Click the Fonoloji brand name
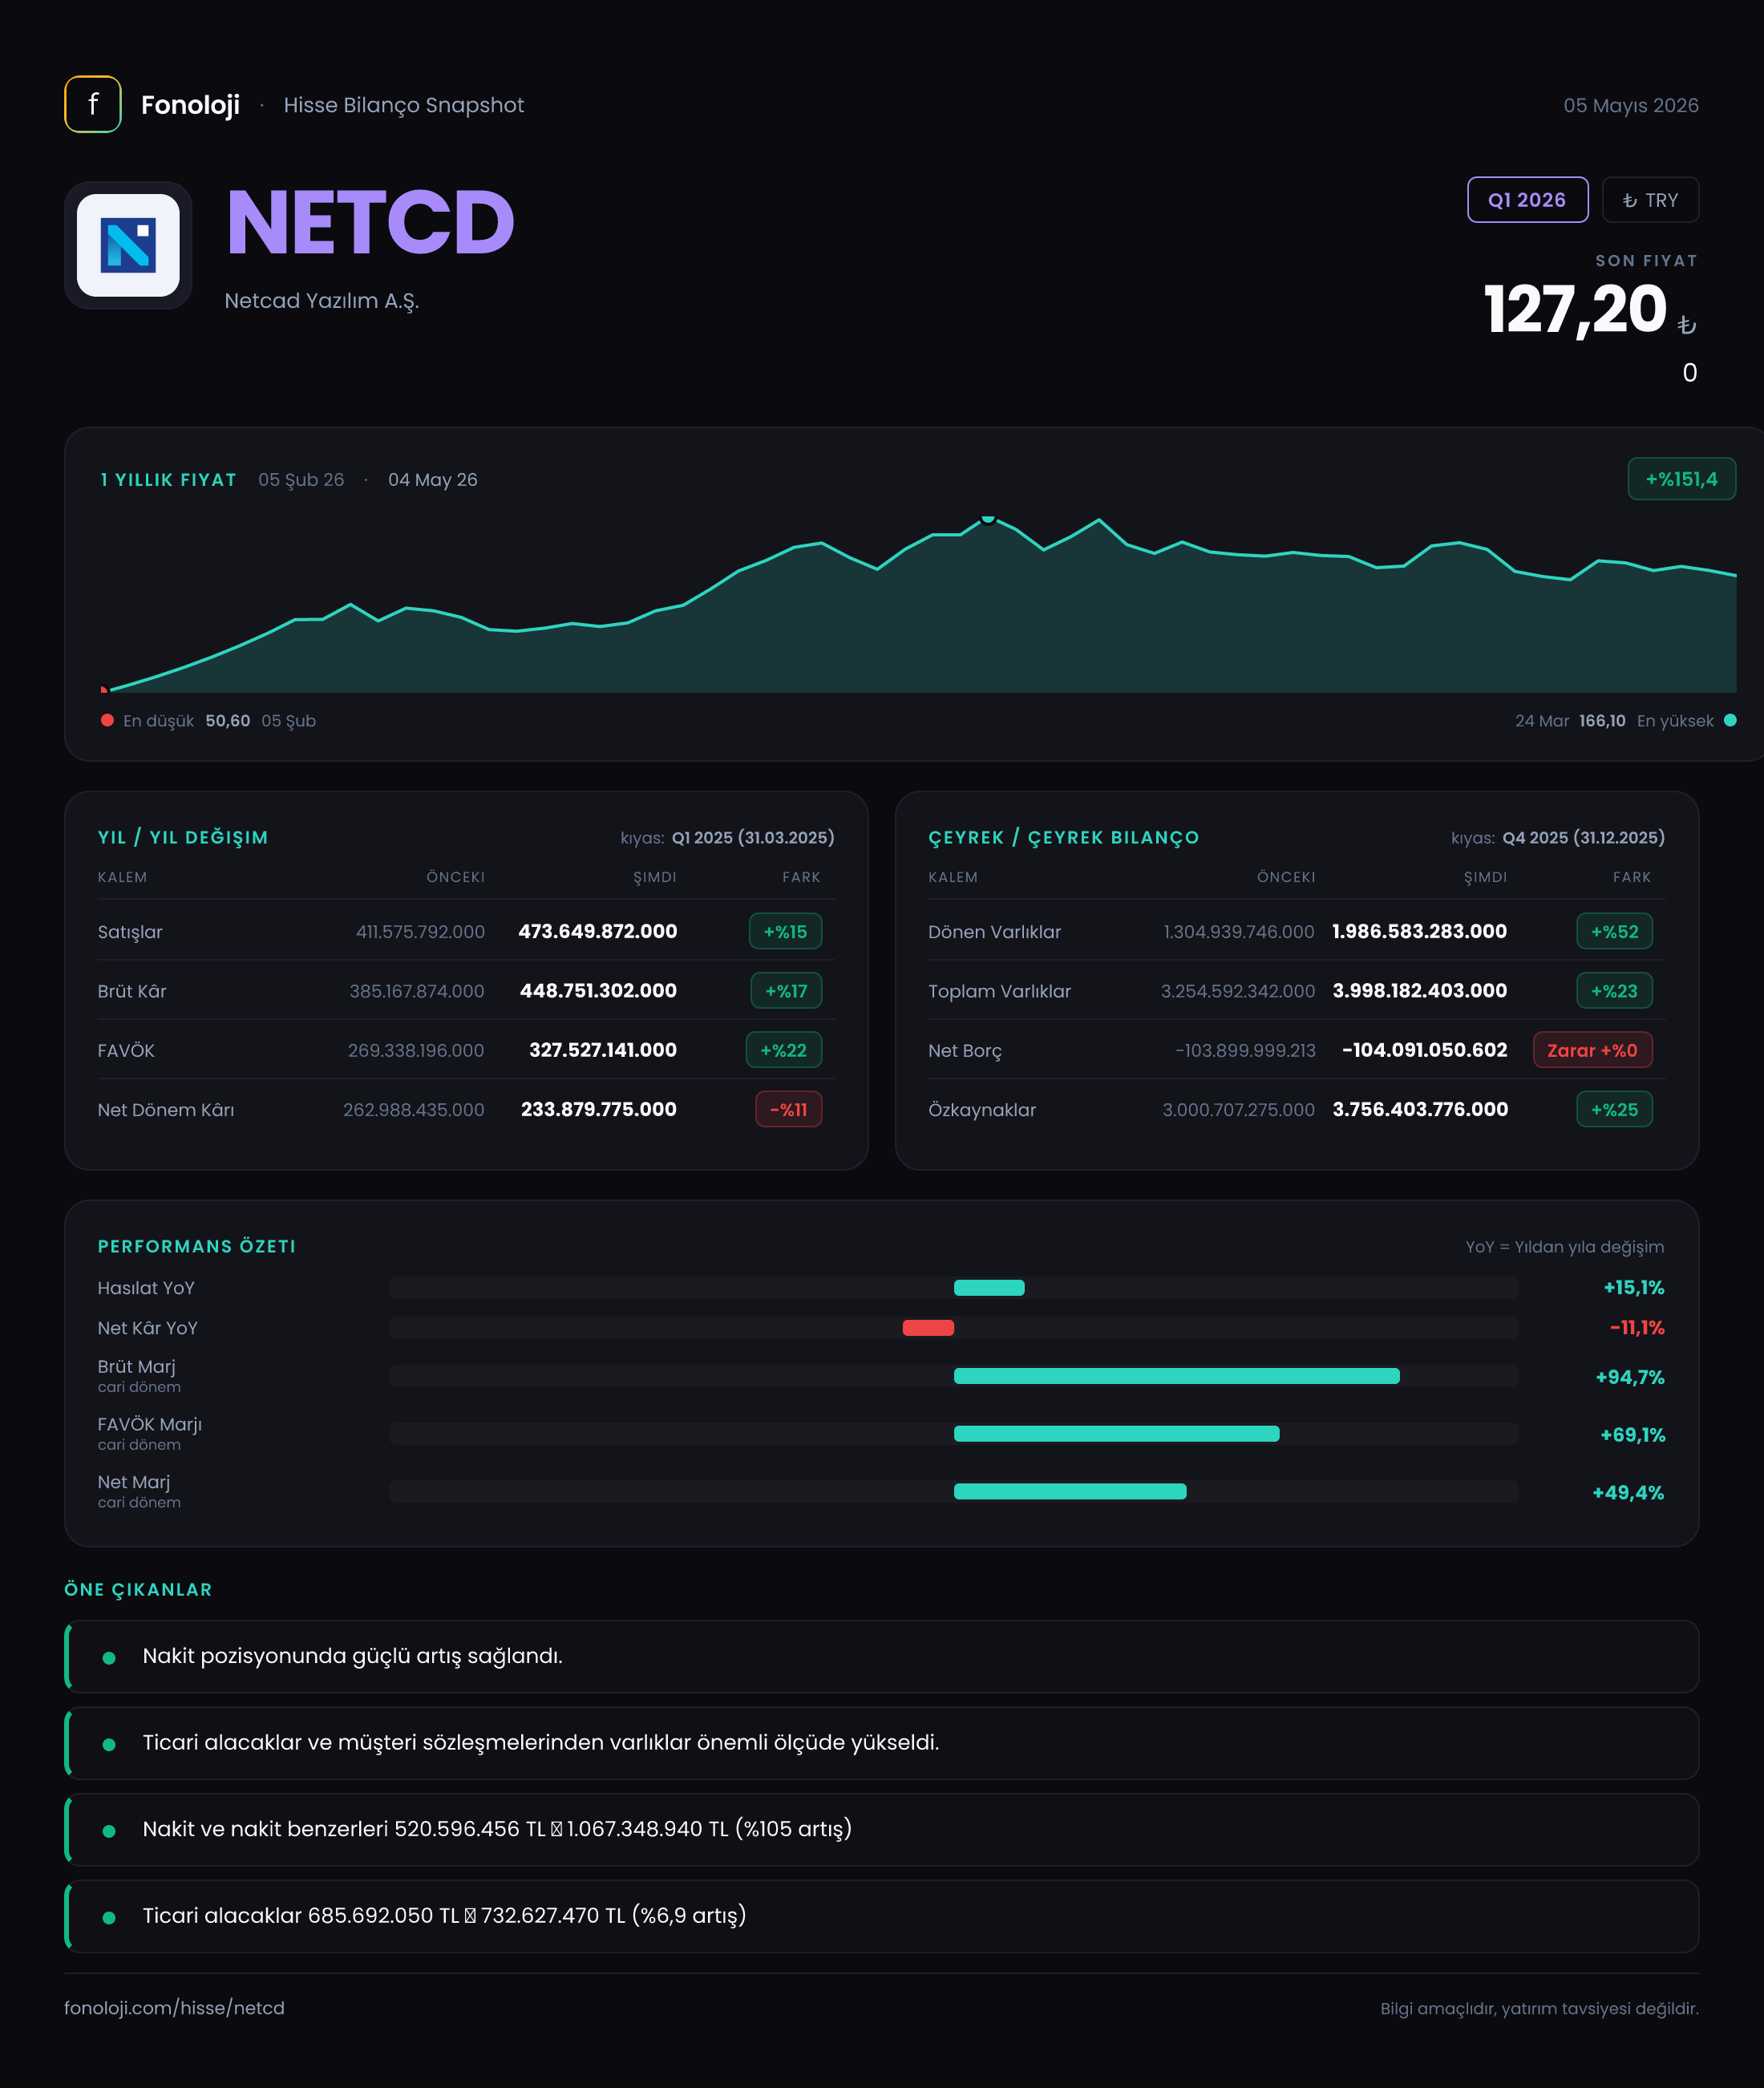Image resolution: width=1764 pixels, height=2088 pixels. pos(190,105)
